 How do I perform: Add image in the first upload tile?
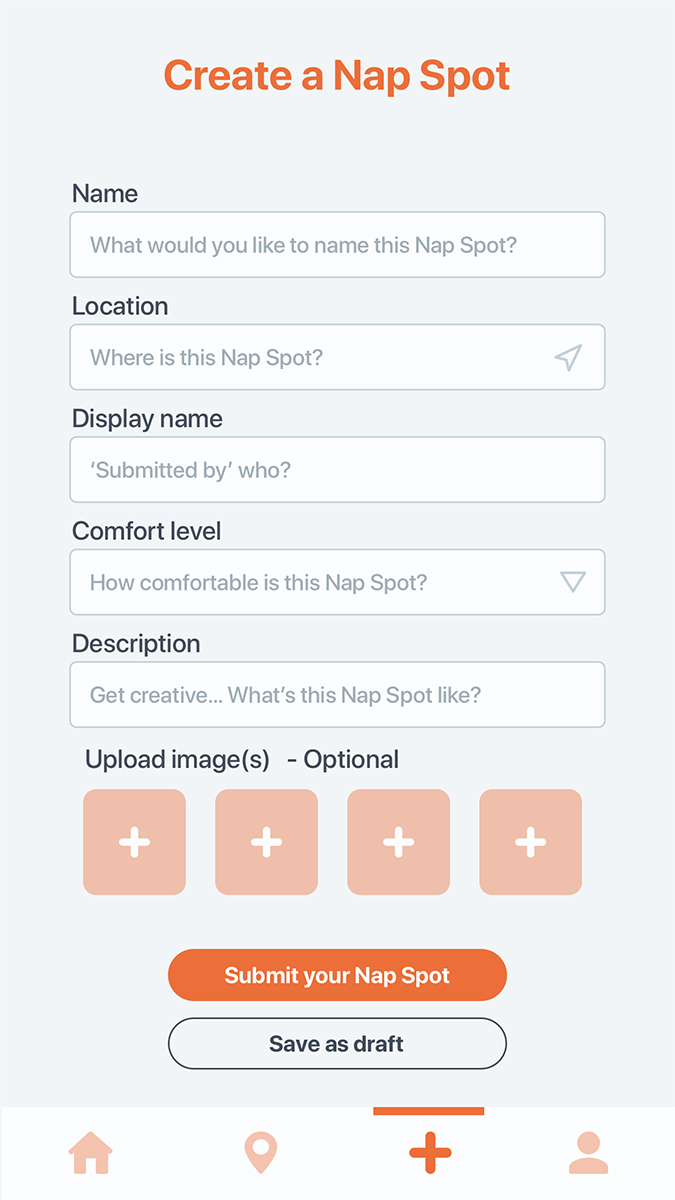coord(134,842)
